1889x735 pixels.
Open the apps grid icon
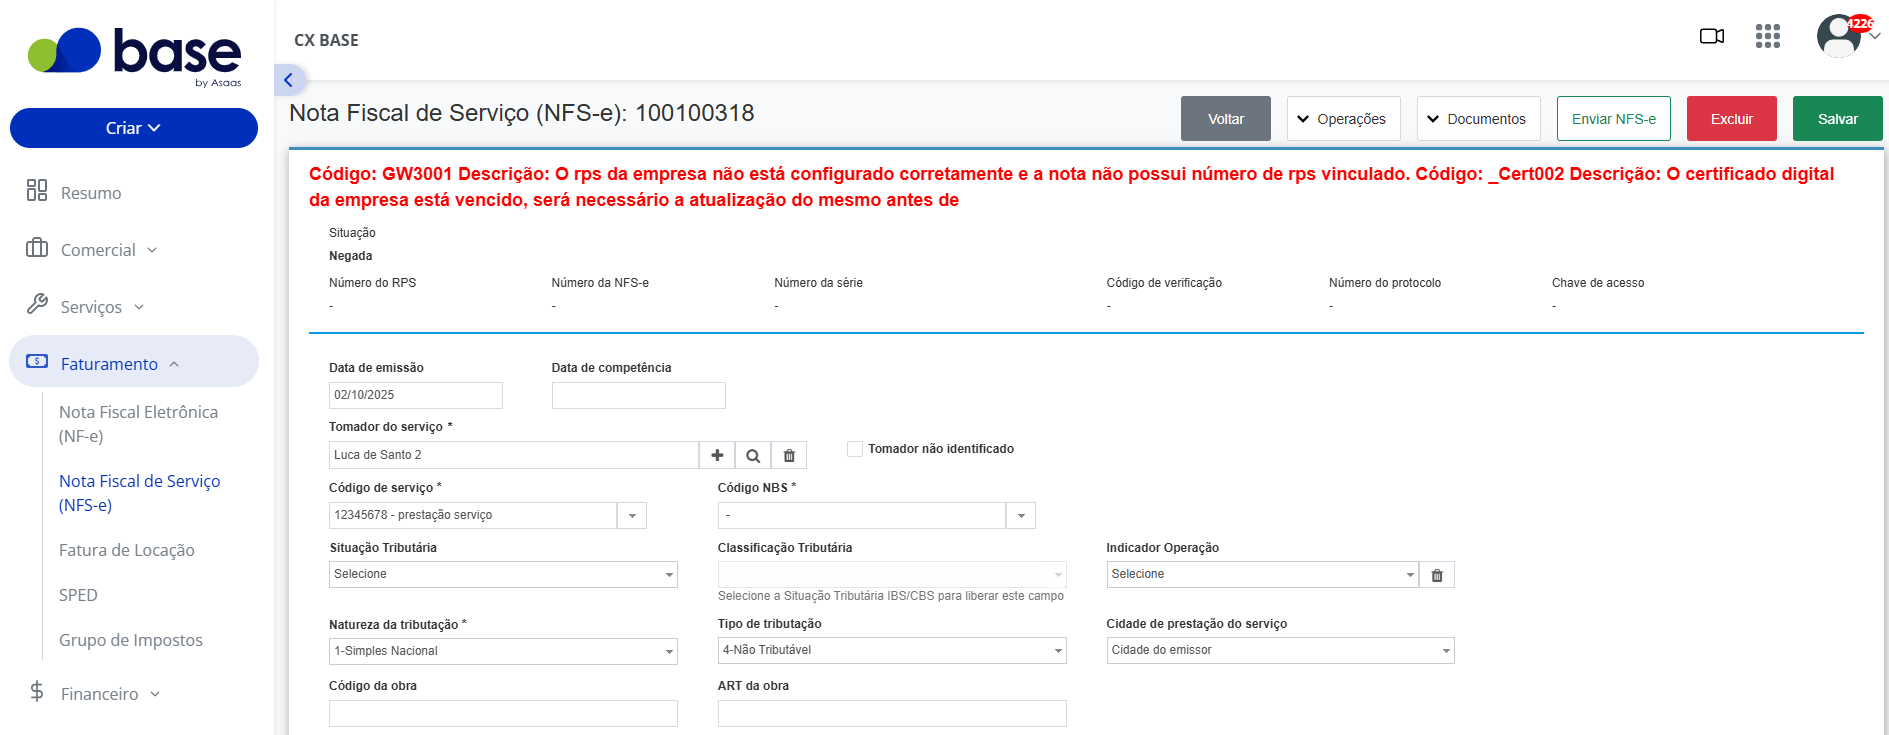[1768, 36]
